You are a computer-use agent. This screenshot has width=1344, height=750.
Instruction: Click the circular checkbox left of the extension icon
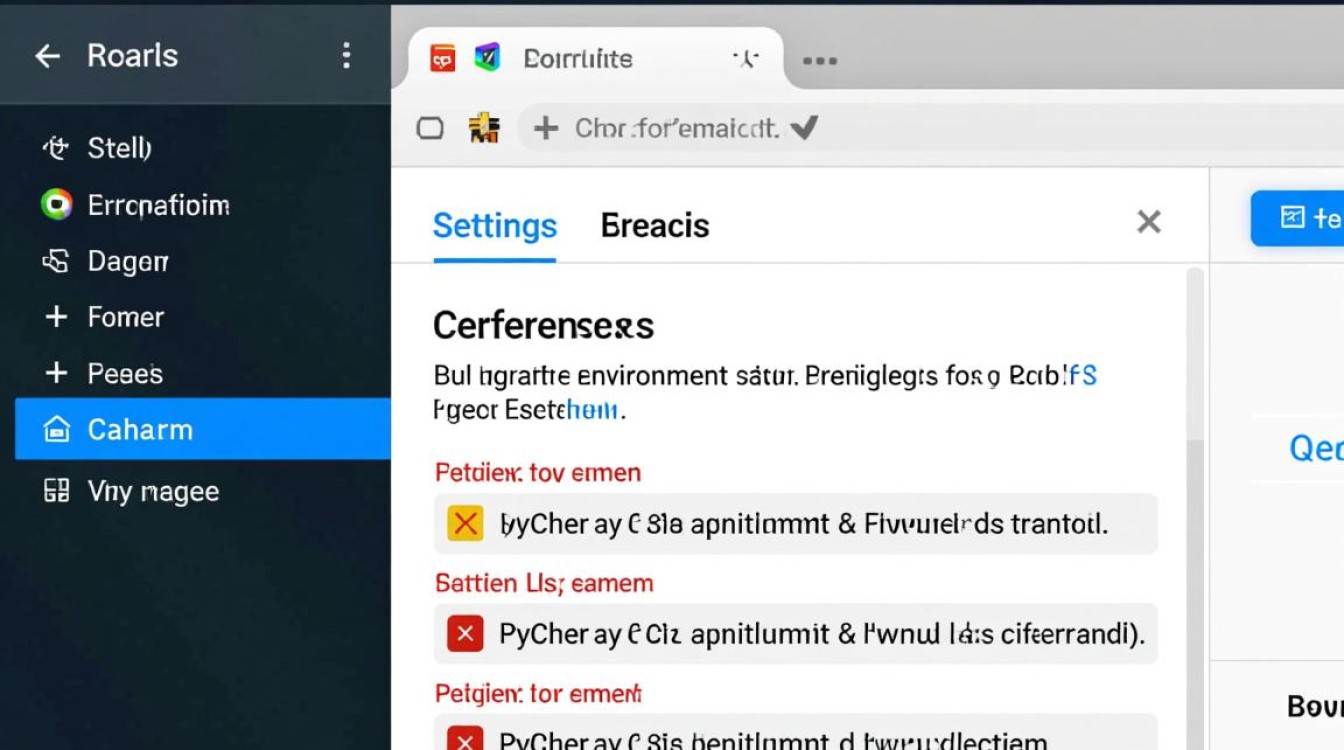pos(431,127)
